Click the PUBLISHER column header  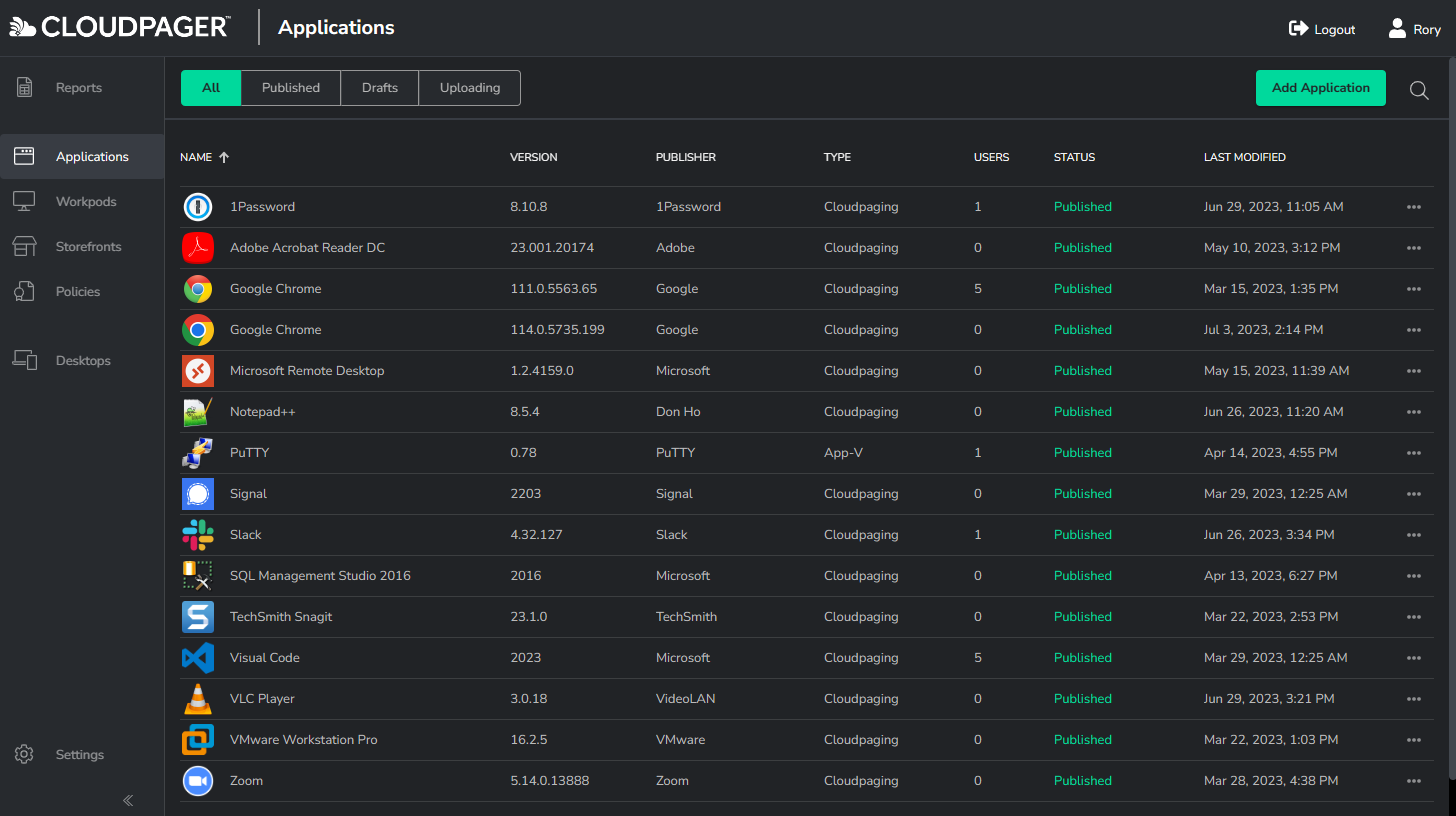click(686, 157)
